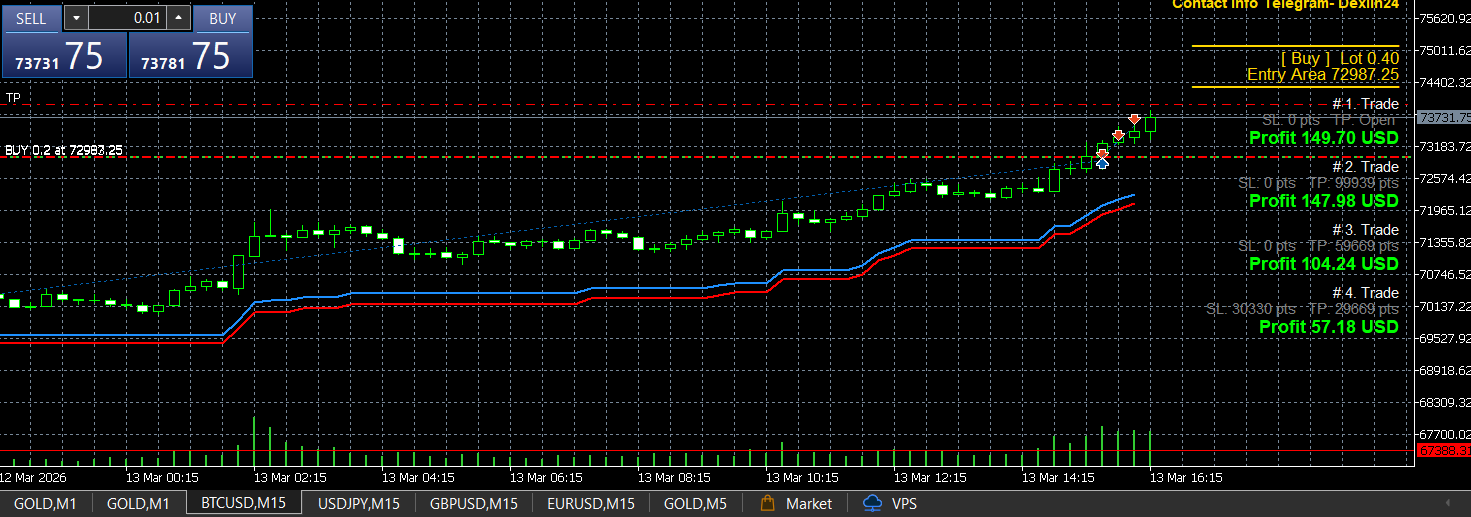Click the 0.01 lot volume field
Image resolution: width=1471 pixels, height=517 pixels.
[x=128, y=18]
